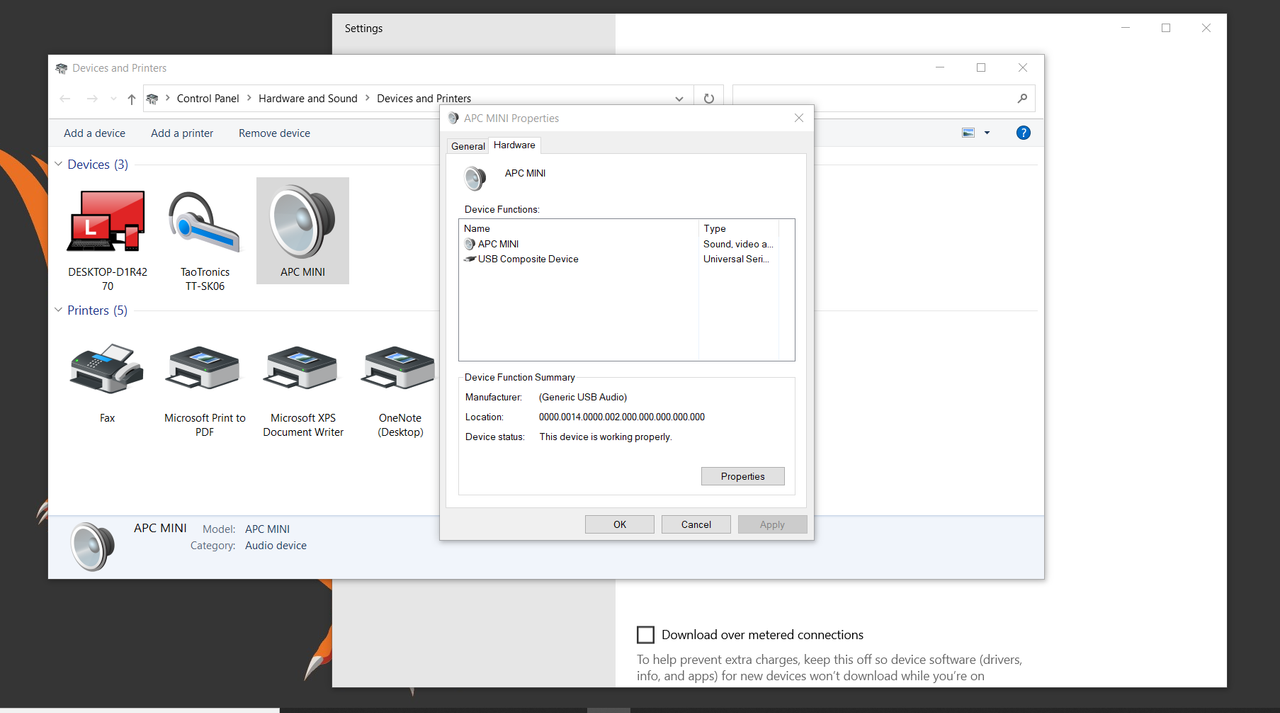
Task: Expand chevron after Control Panel breadcrumb
Action: (249, 98)
